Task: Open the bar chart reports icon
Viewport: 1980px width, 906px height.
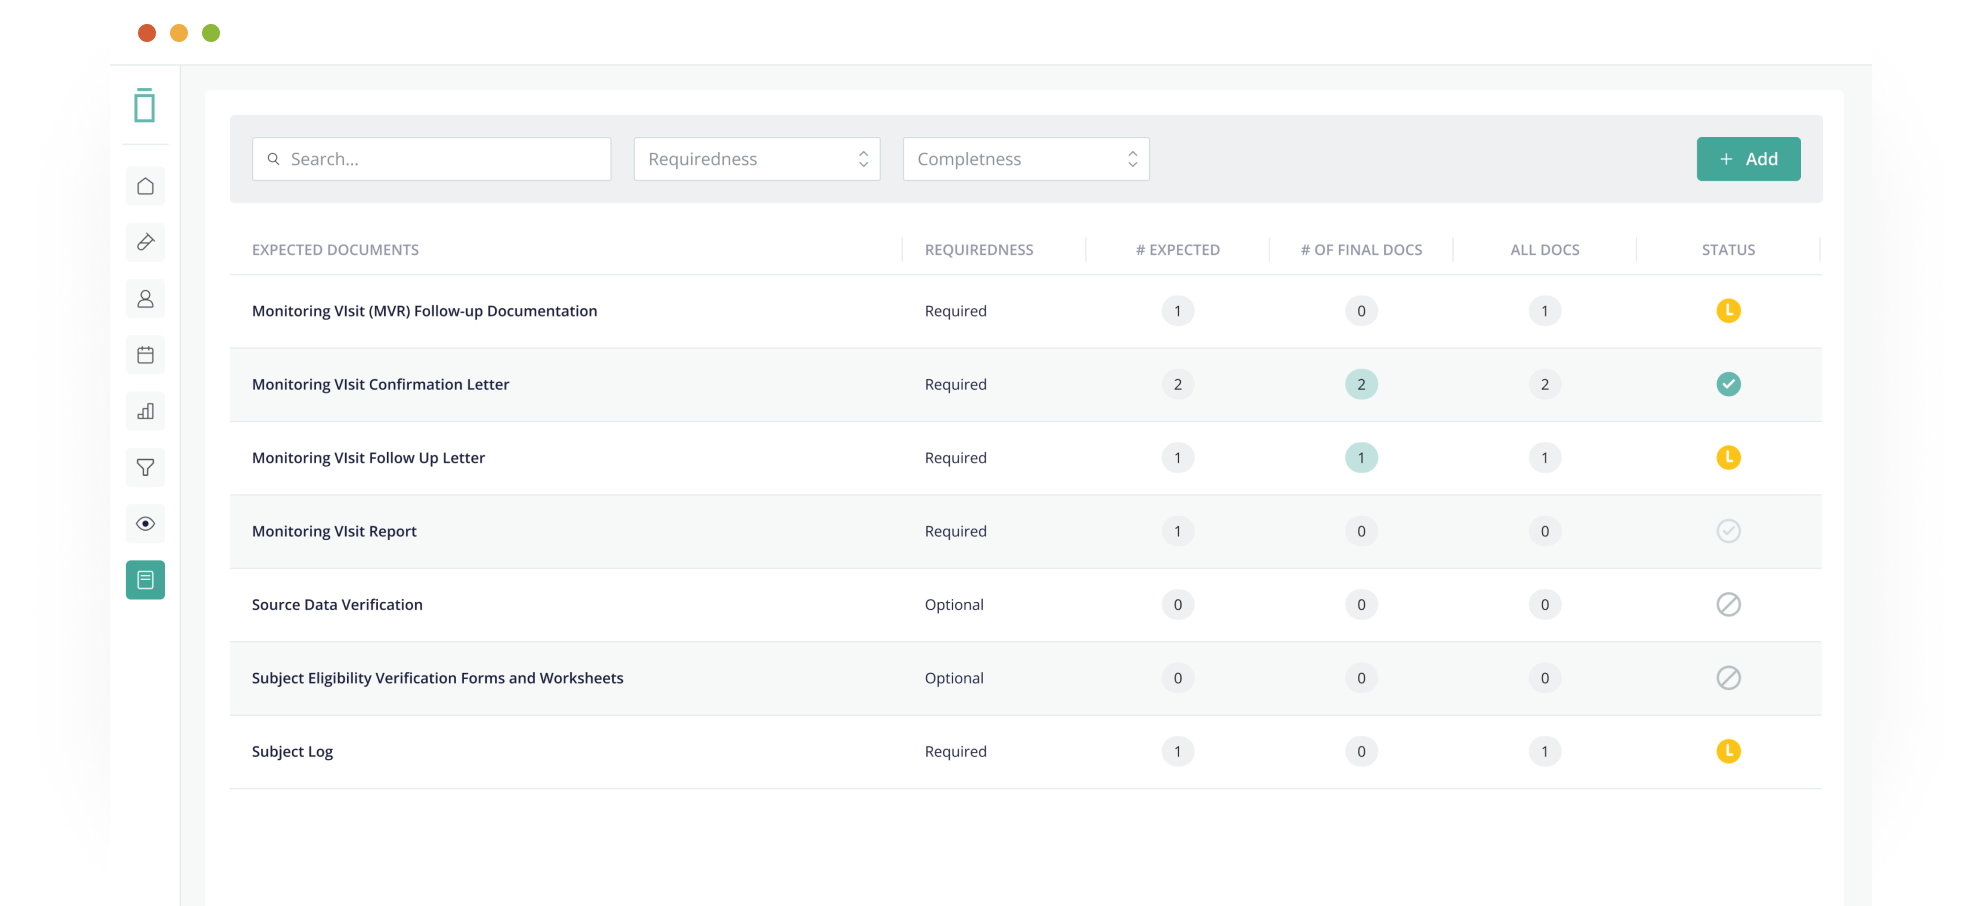Action: [145, 411]
